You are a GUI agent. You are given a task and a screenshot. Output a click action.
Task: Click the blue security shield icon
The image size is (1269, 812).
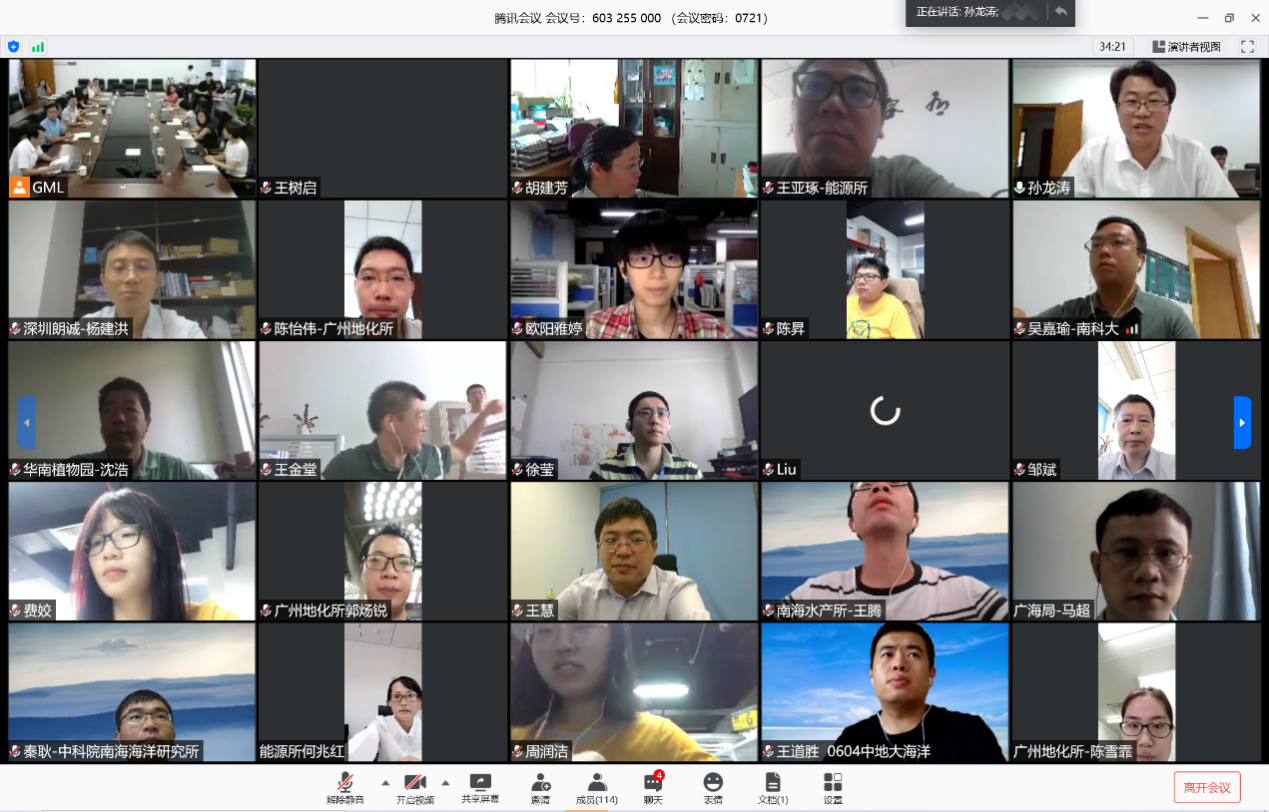13,46
